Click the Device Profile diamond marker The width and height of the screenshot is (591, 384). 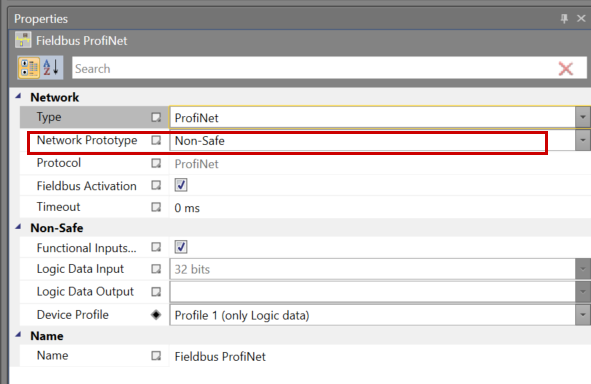pos(156,315)
